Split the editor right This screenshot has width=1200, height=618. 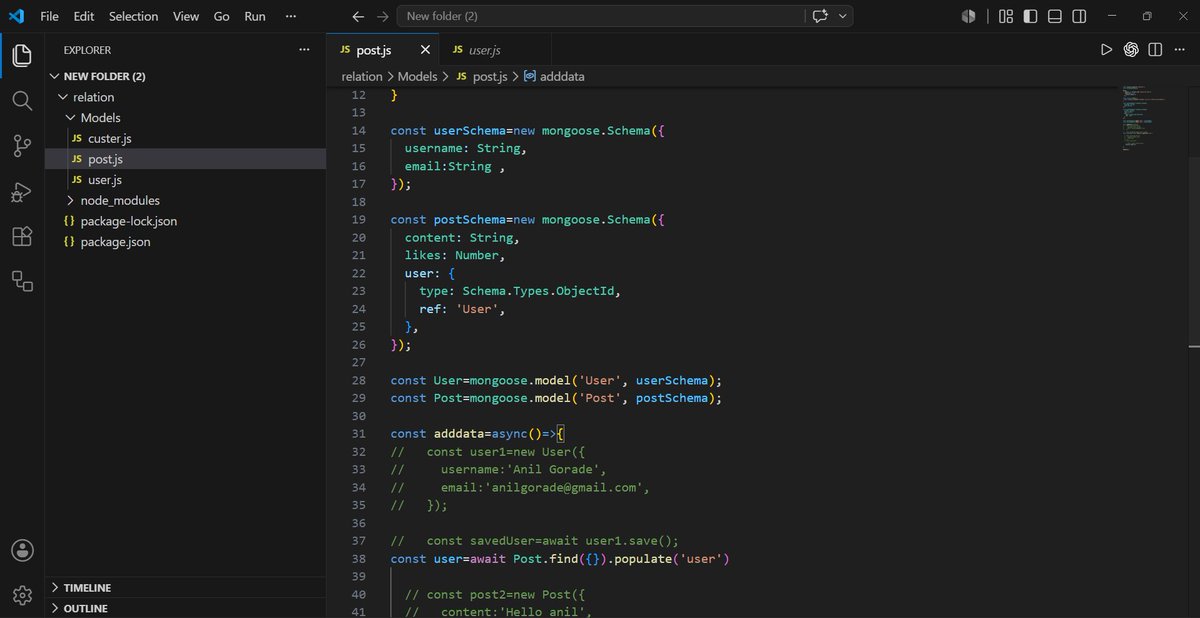click(x=1155, y=50)
